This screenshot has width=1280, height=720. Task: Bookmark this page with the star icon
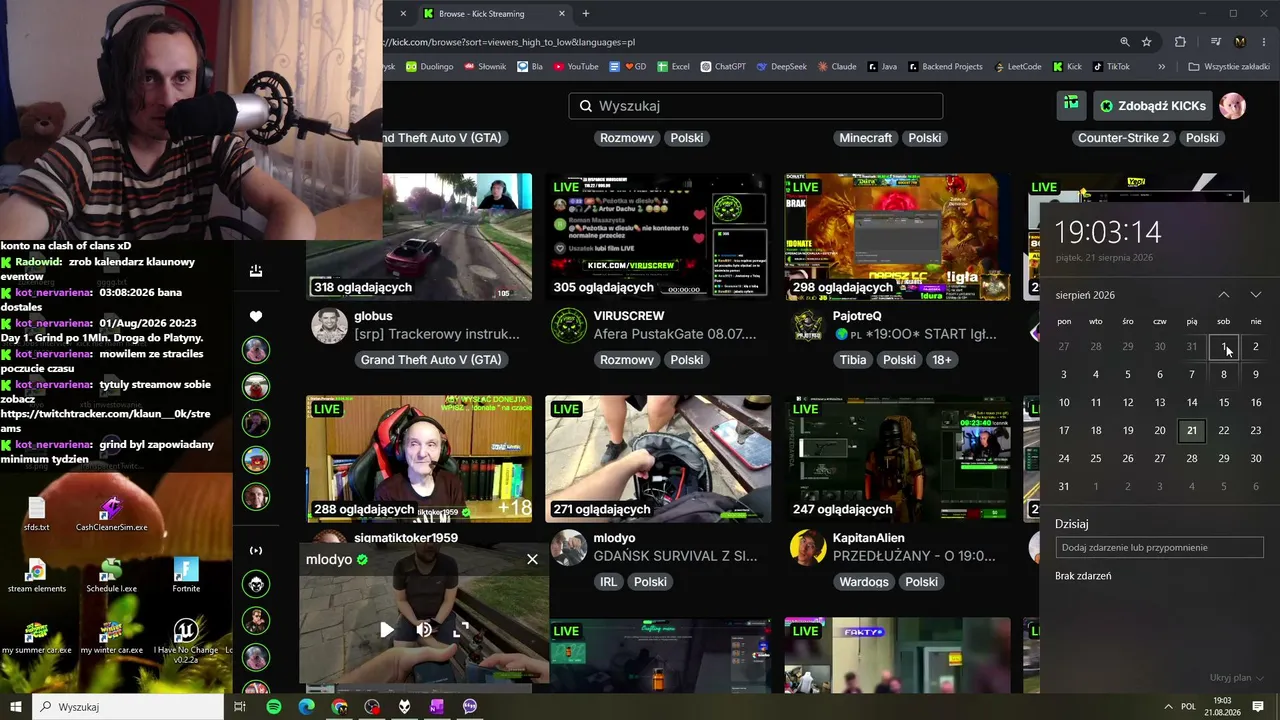tap(1147, 42)
